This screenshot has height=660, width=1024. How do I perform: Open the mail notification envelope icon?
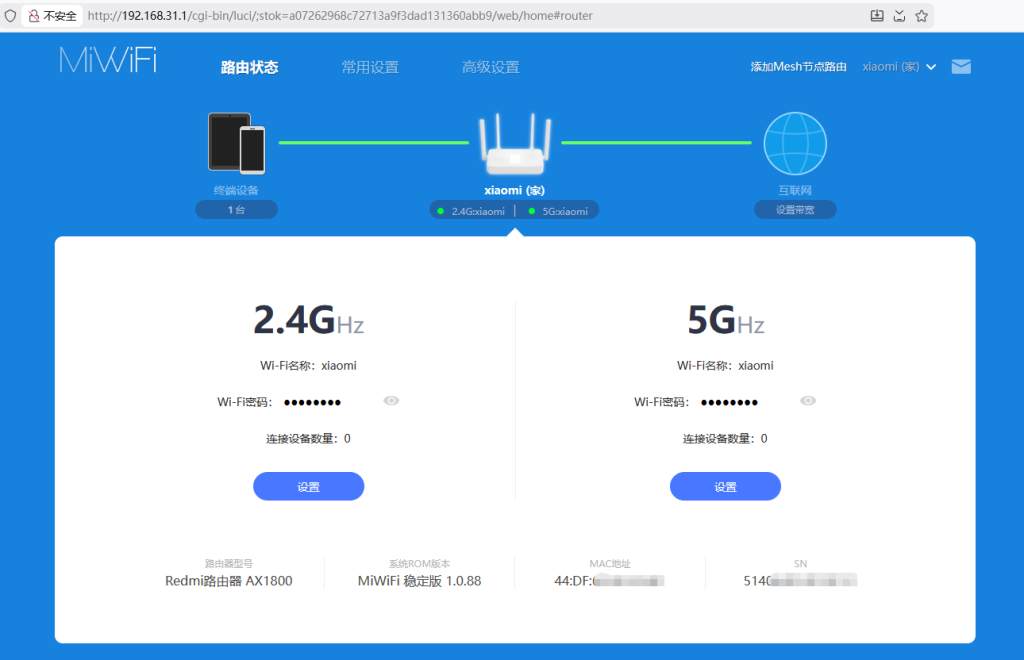(x=961, y=66)
